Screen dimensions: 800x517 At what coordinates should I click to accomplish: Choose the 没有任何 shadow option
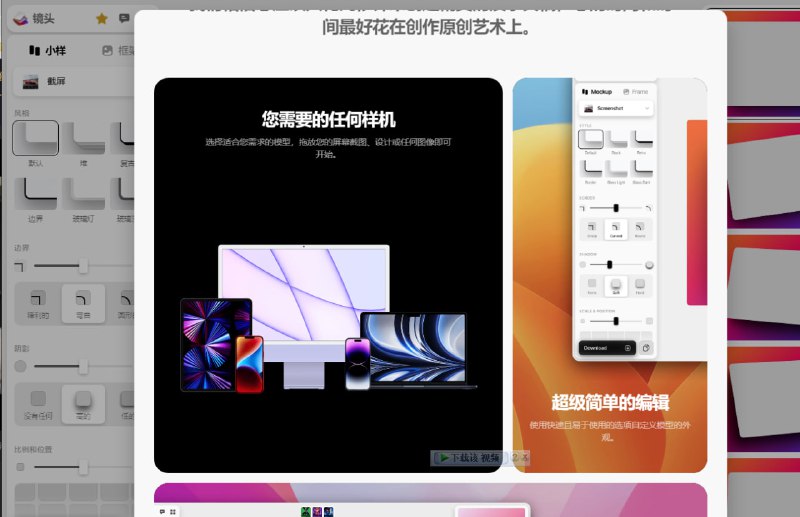tap(38, 404)
